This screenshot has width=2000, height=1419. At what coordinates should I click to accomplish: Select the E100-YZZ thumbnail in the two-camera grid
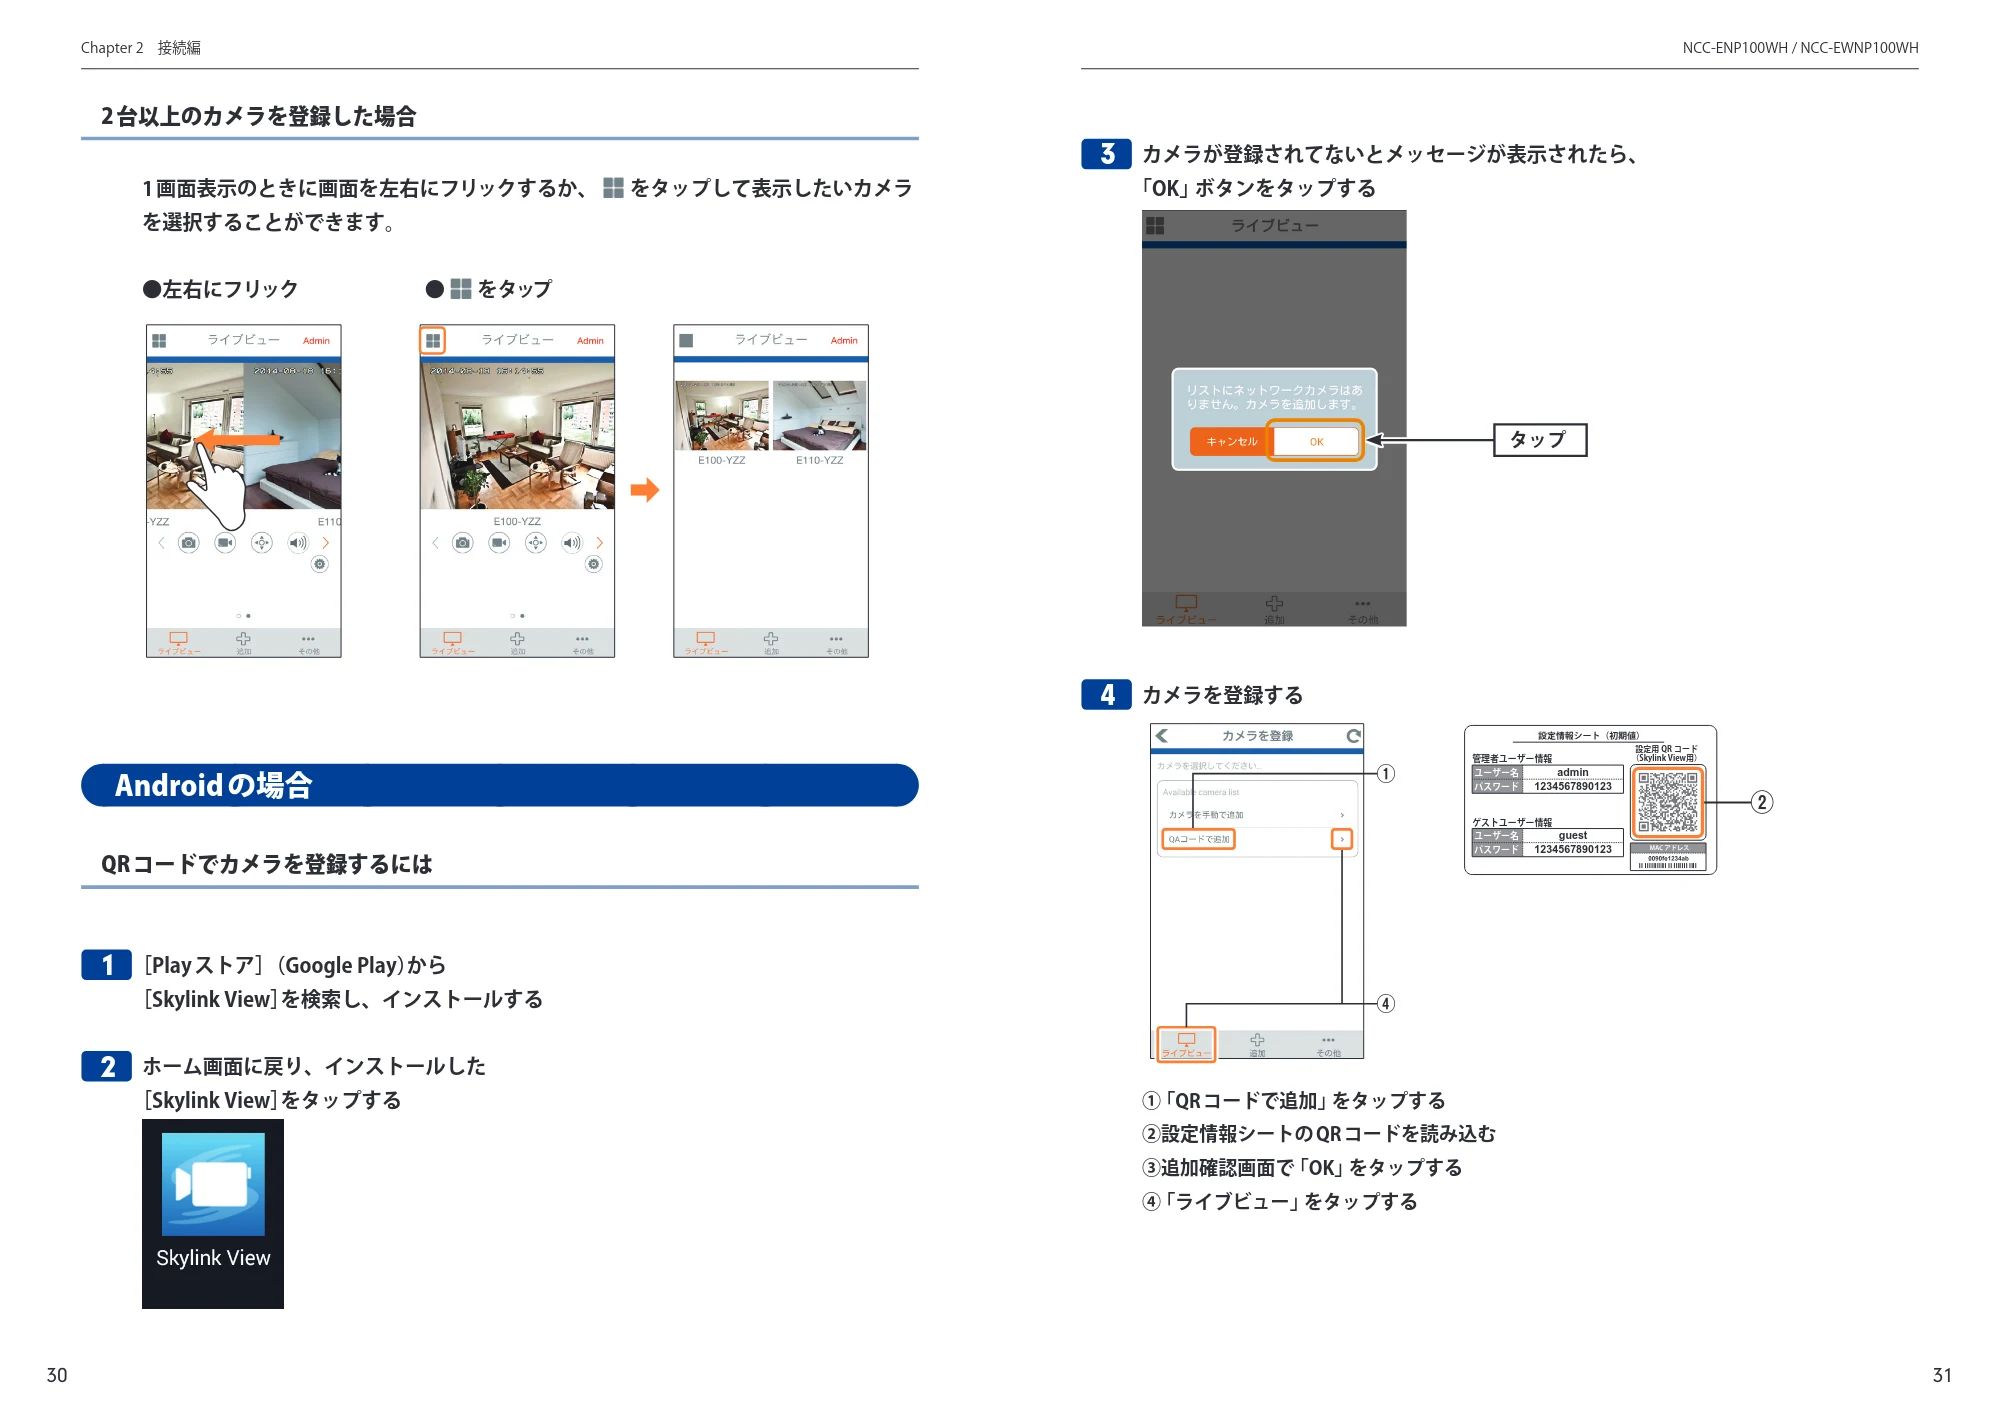point(722,416)
